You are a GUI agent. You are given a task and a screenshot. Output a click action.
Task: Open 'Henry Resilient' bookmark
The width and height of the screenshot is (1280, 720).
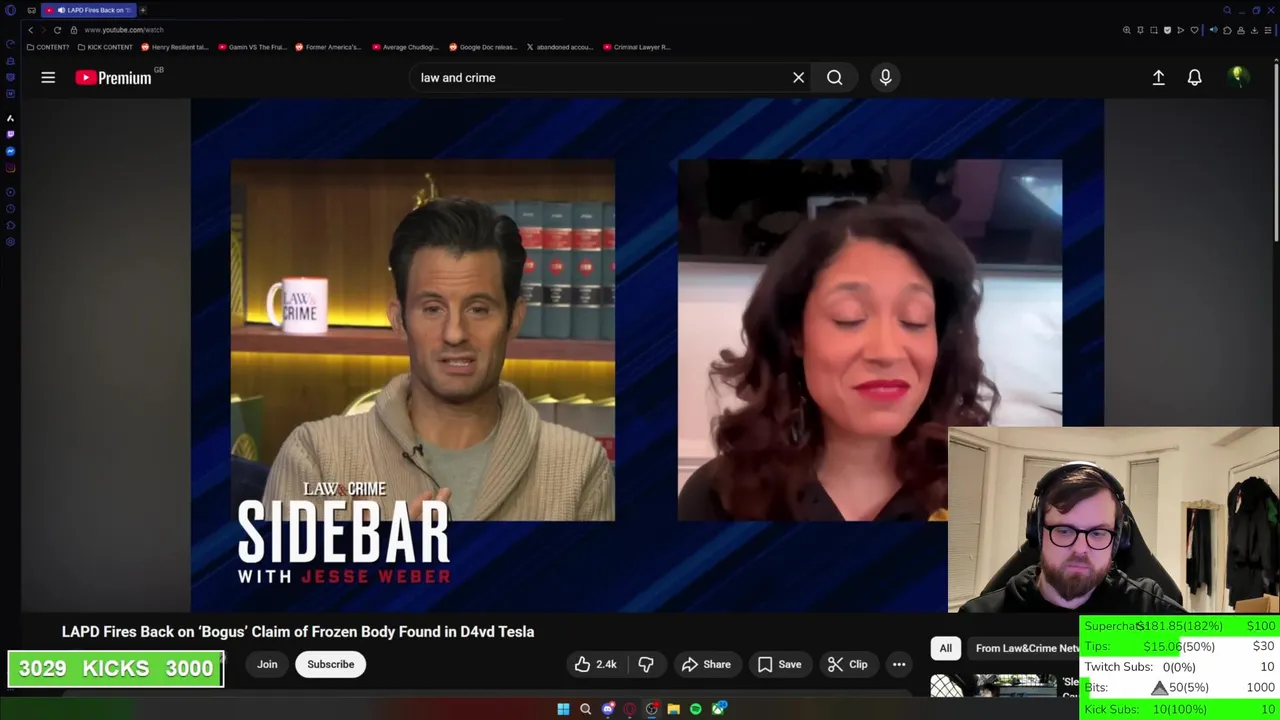[x=175, y=47]
